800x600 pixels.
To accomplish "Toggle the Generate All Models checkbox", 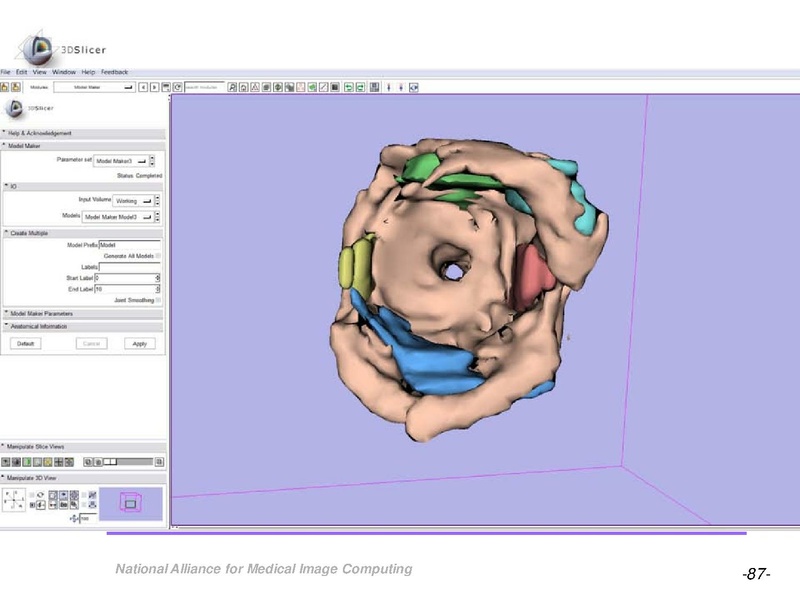I will pyautogui.click(x=158, y=256).
